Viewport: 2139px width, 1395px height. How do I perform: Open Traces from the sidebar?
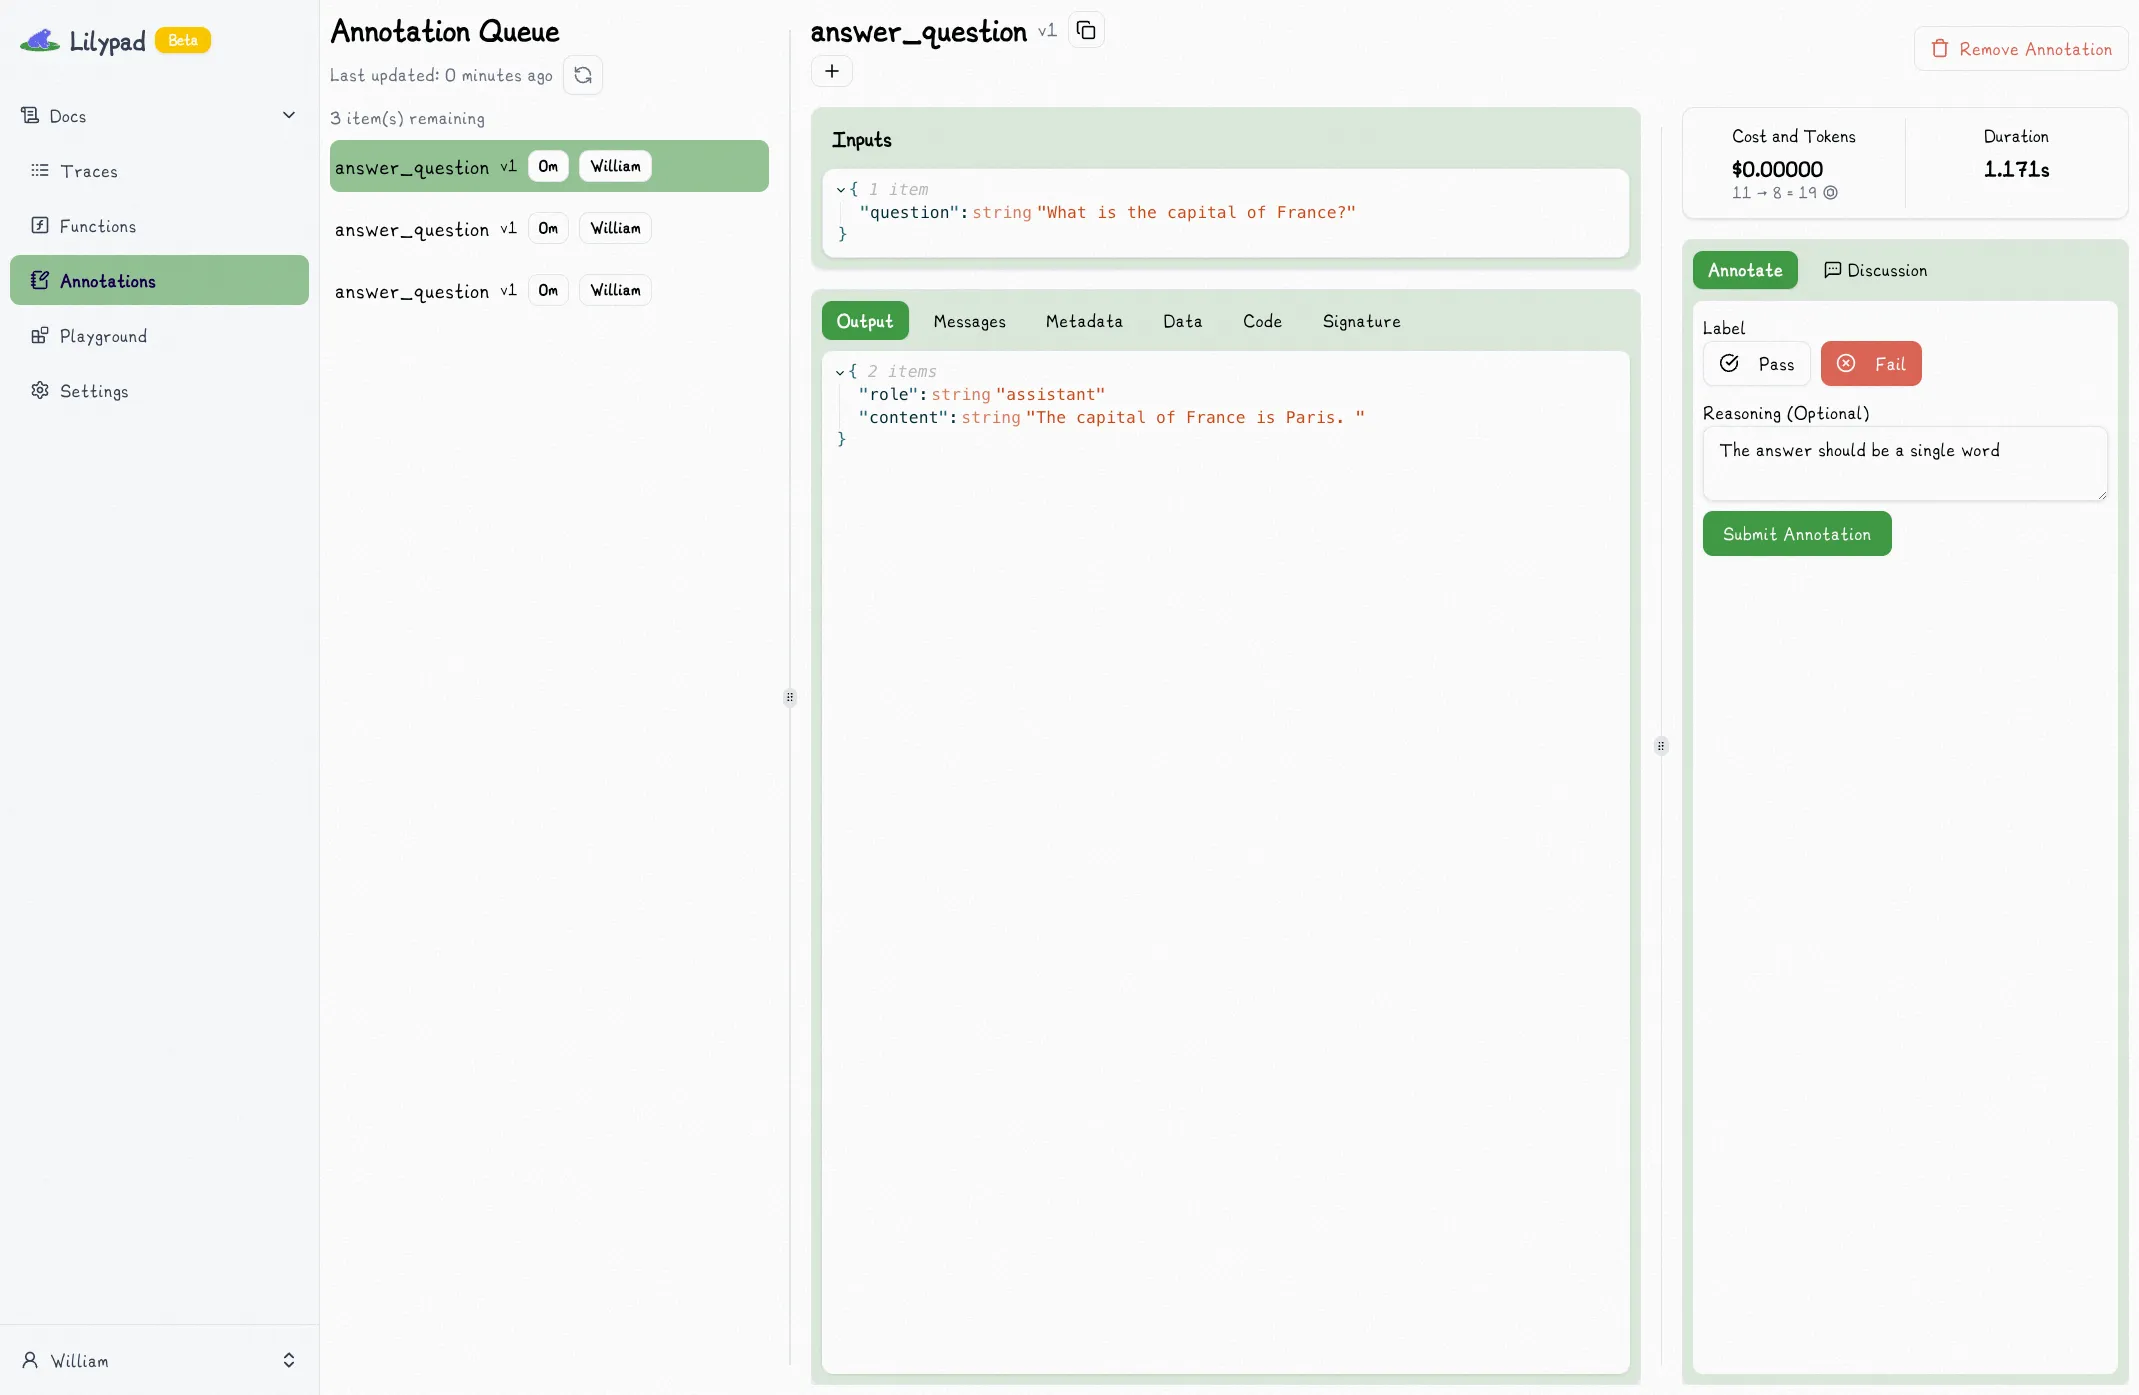pos(89,170)
